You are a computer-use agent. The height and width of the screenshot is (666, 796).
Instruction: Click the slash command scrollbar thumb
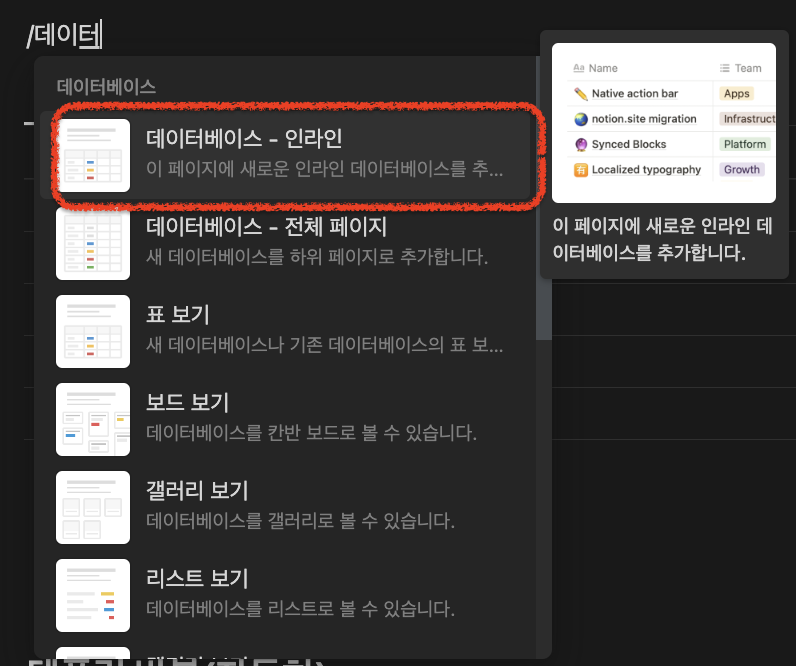coord(543,200)
